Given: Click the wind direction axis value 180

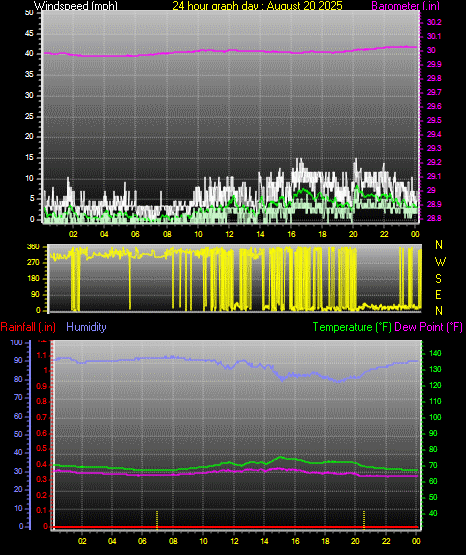Looking at the screenshot, I should coord(33,279).
